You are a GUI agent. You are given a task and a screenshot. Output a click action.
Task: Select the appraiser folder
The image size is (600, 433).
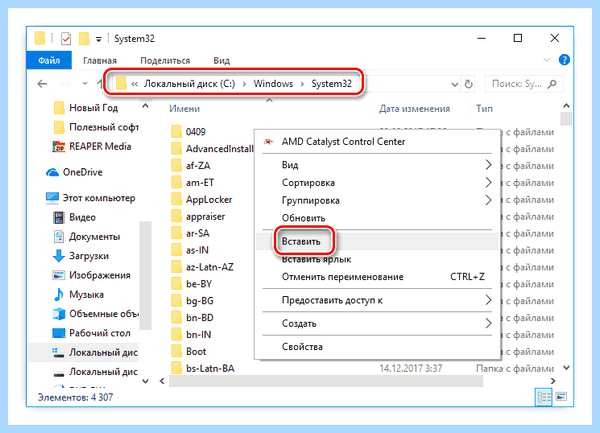pos(198,216)
